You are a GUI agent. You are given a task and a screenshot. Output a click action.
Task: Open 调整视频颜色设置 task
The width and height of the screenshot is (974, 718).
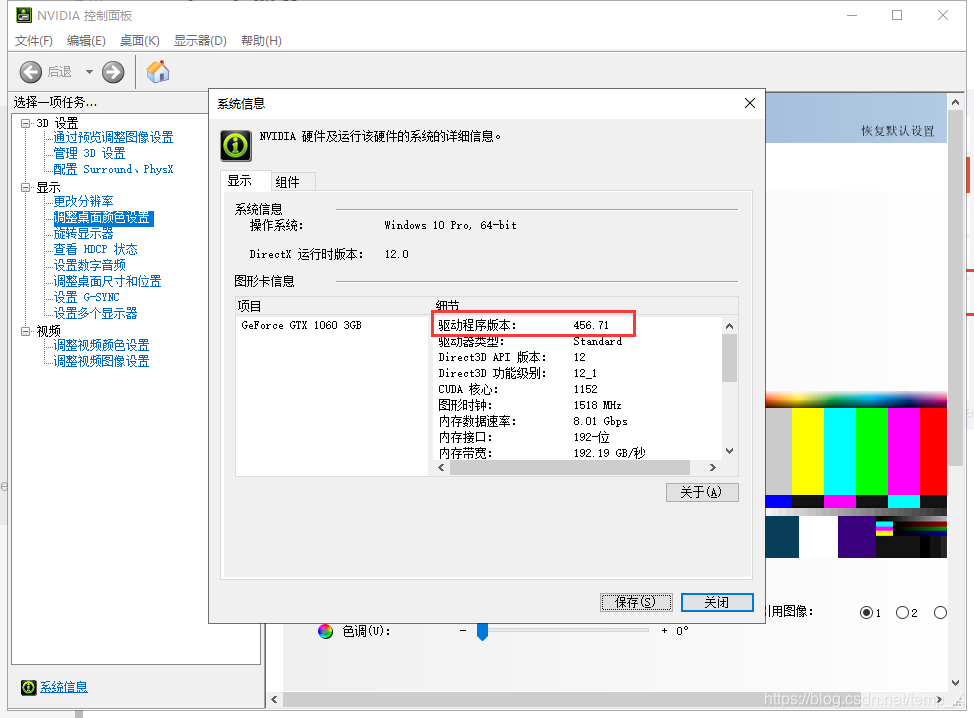click(101, 345)
